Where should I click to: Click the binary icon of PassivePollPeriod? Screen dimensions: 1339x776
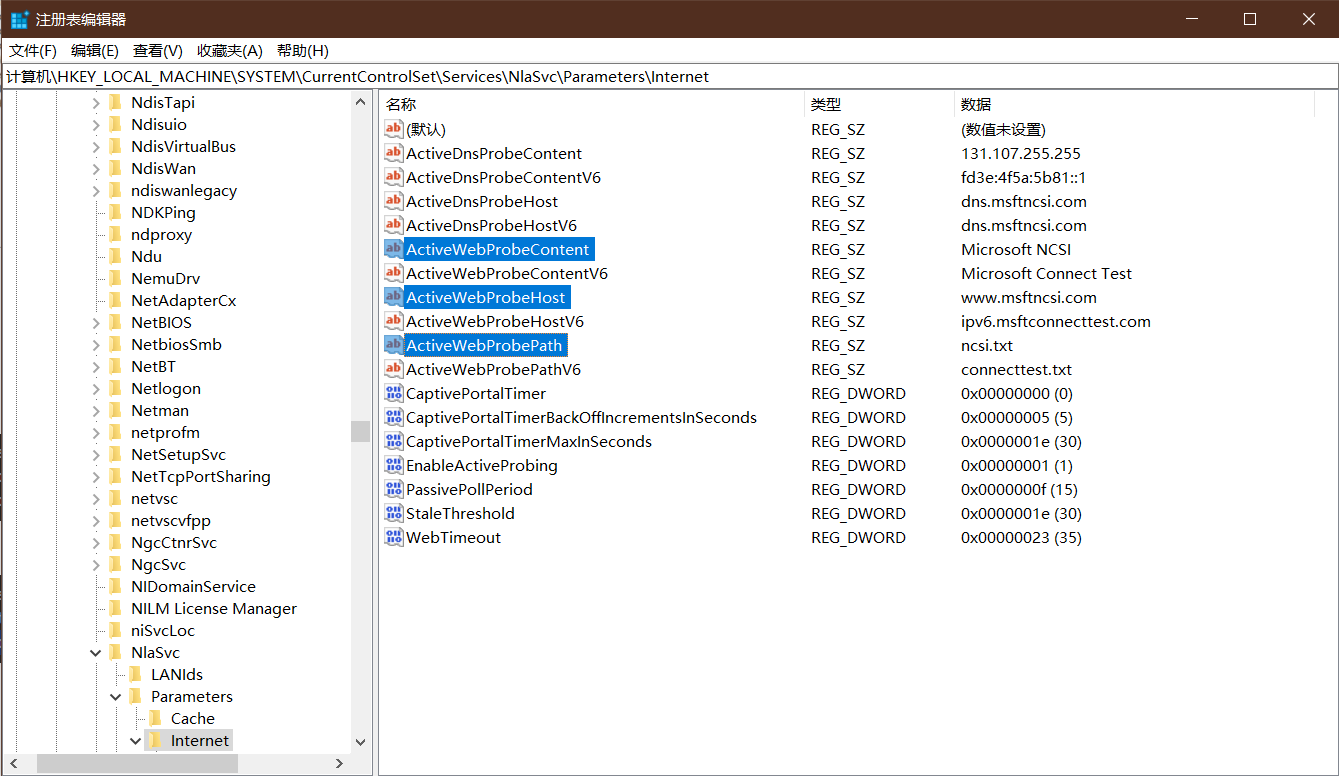click(x=394, y=489)
